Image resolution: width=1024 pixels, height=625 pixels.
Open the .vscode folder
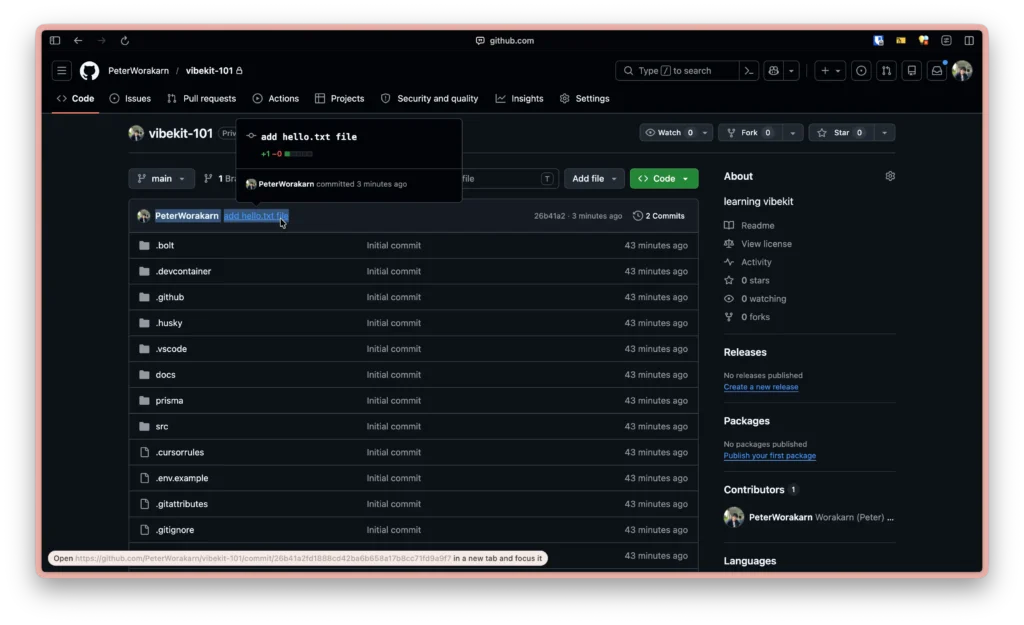(x=171, y=349)
